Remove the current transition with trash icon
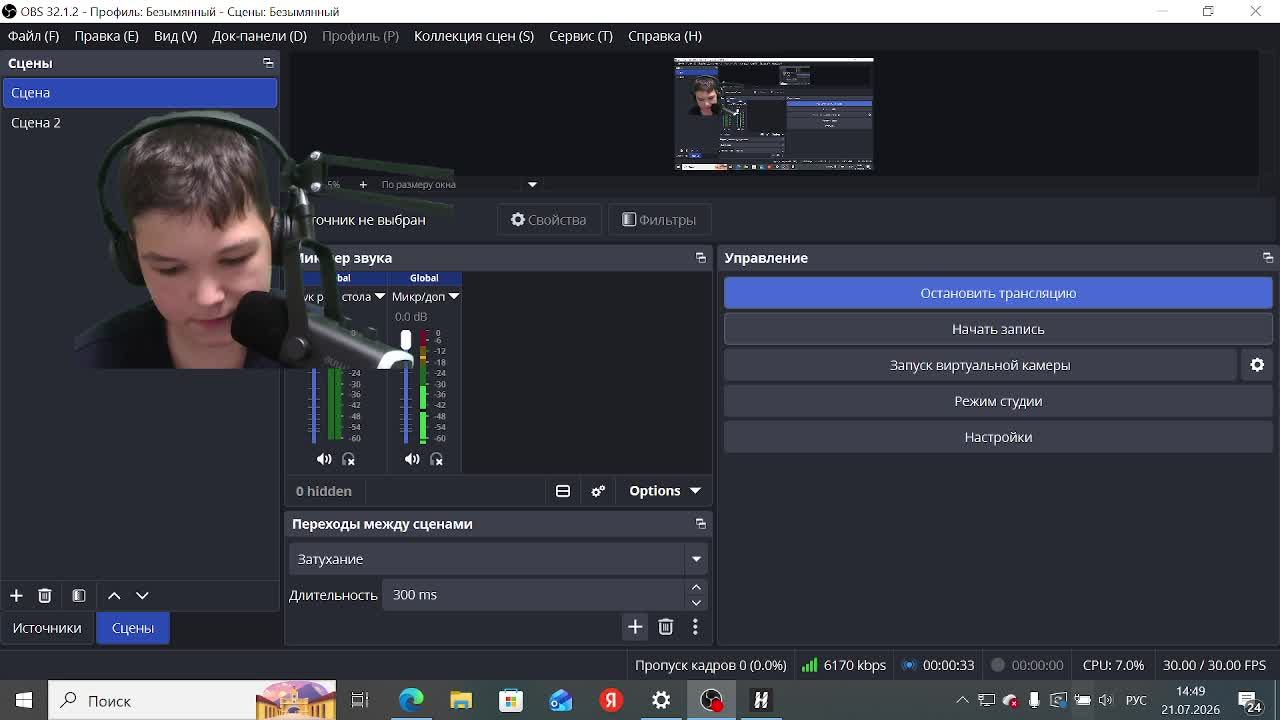The height and width of the screenshot is (720, 1280). [666, 627]
